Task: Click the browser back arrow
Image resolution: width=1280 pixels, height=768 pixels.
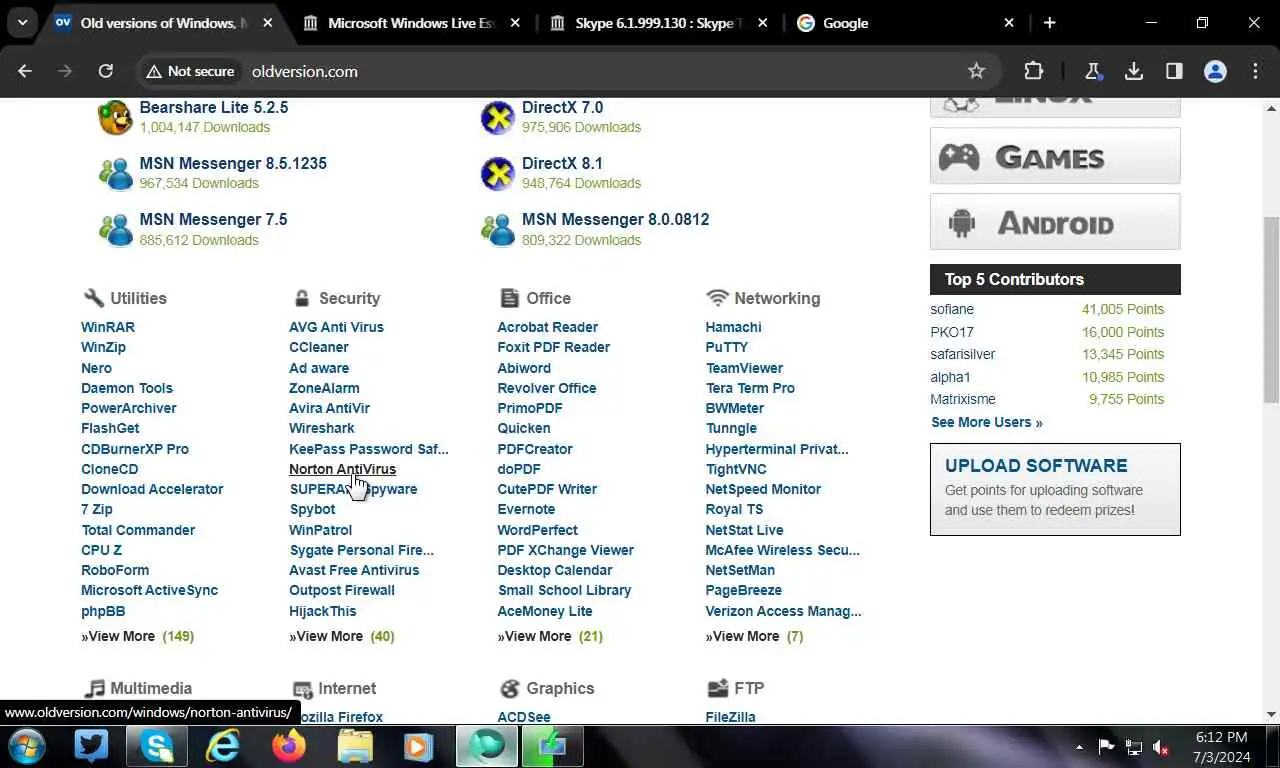Action: click(x=25, y=71)
